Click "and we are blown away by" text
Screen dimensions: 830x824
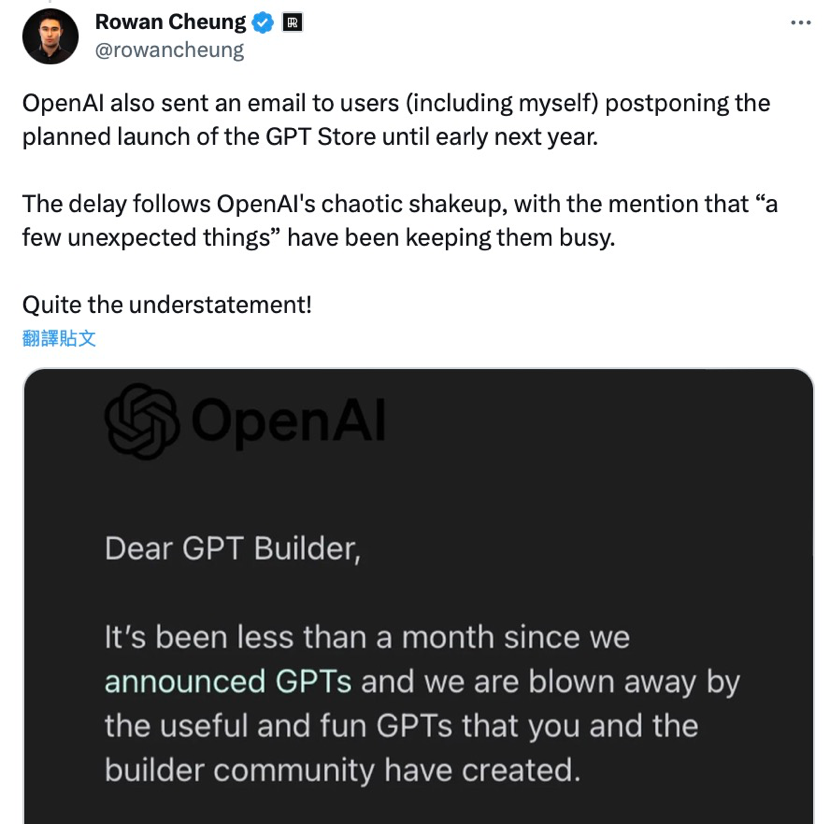point(550,682)
